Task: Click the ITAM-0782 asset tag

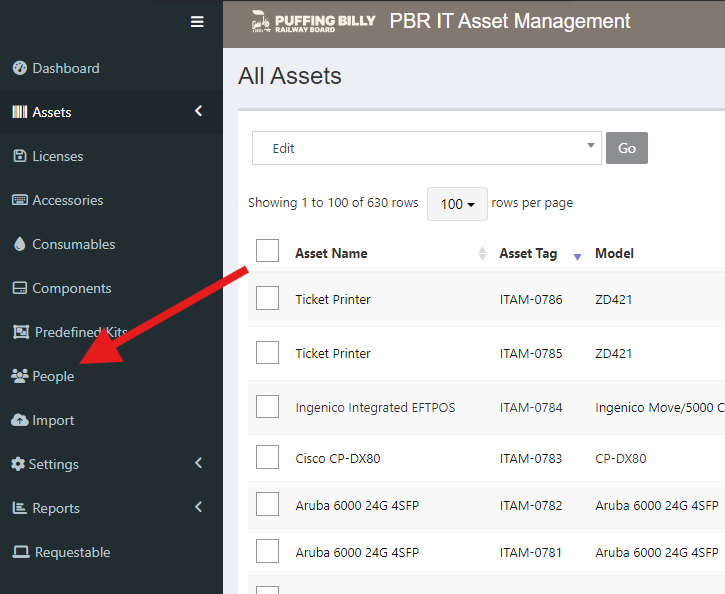Action: 531,506
